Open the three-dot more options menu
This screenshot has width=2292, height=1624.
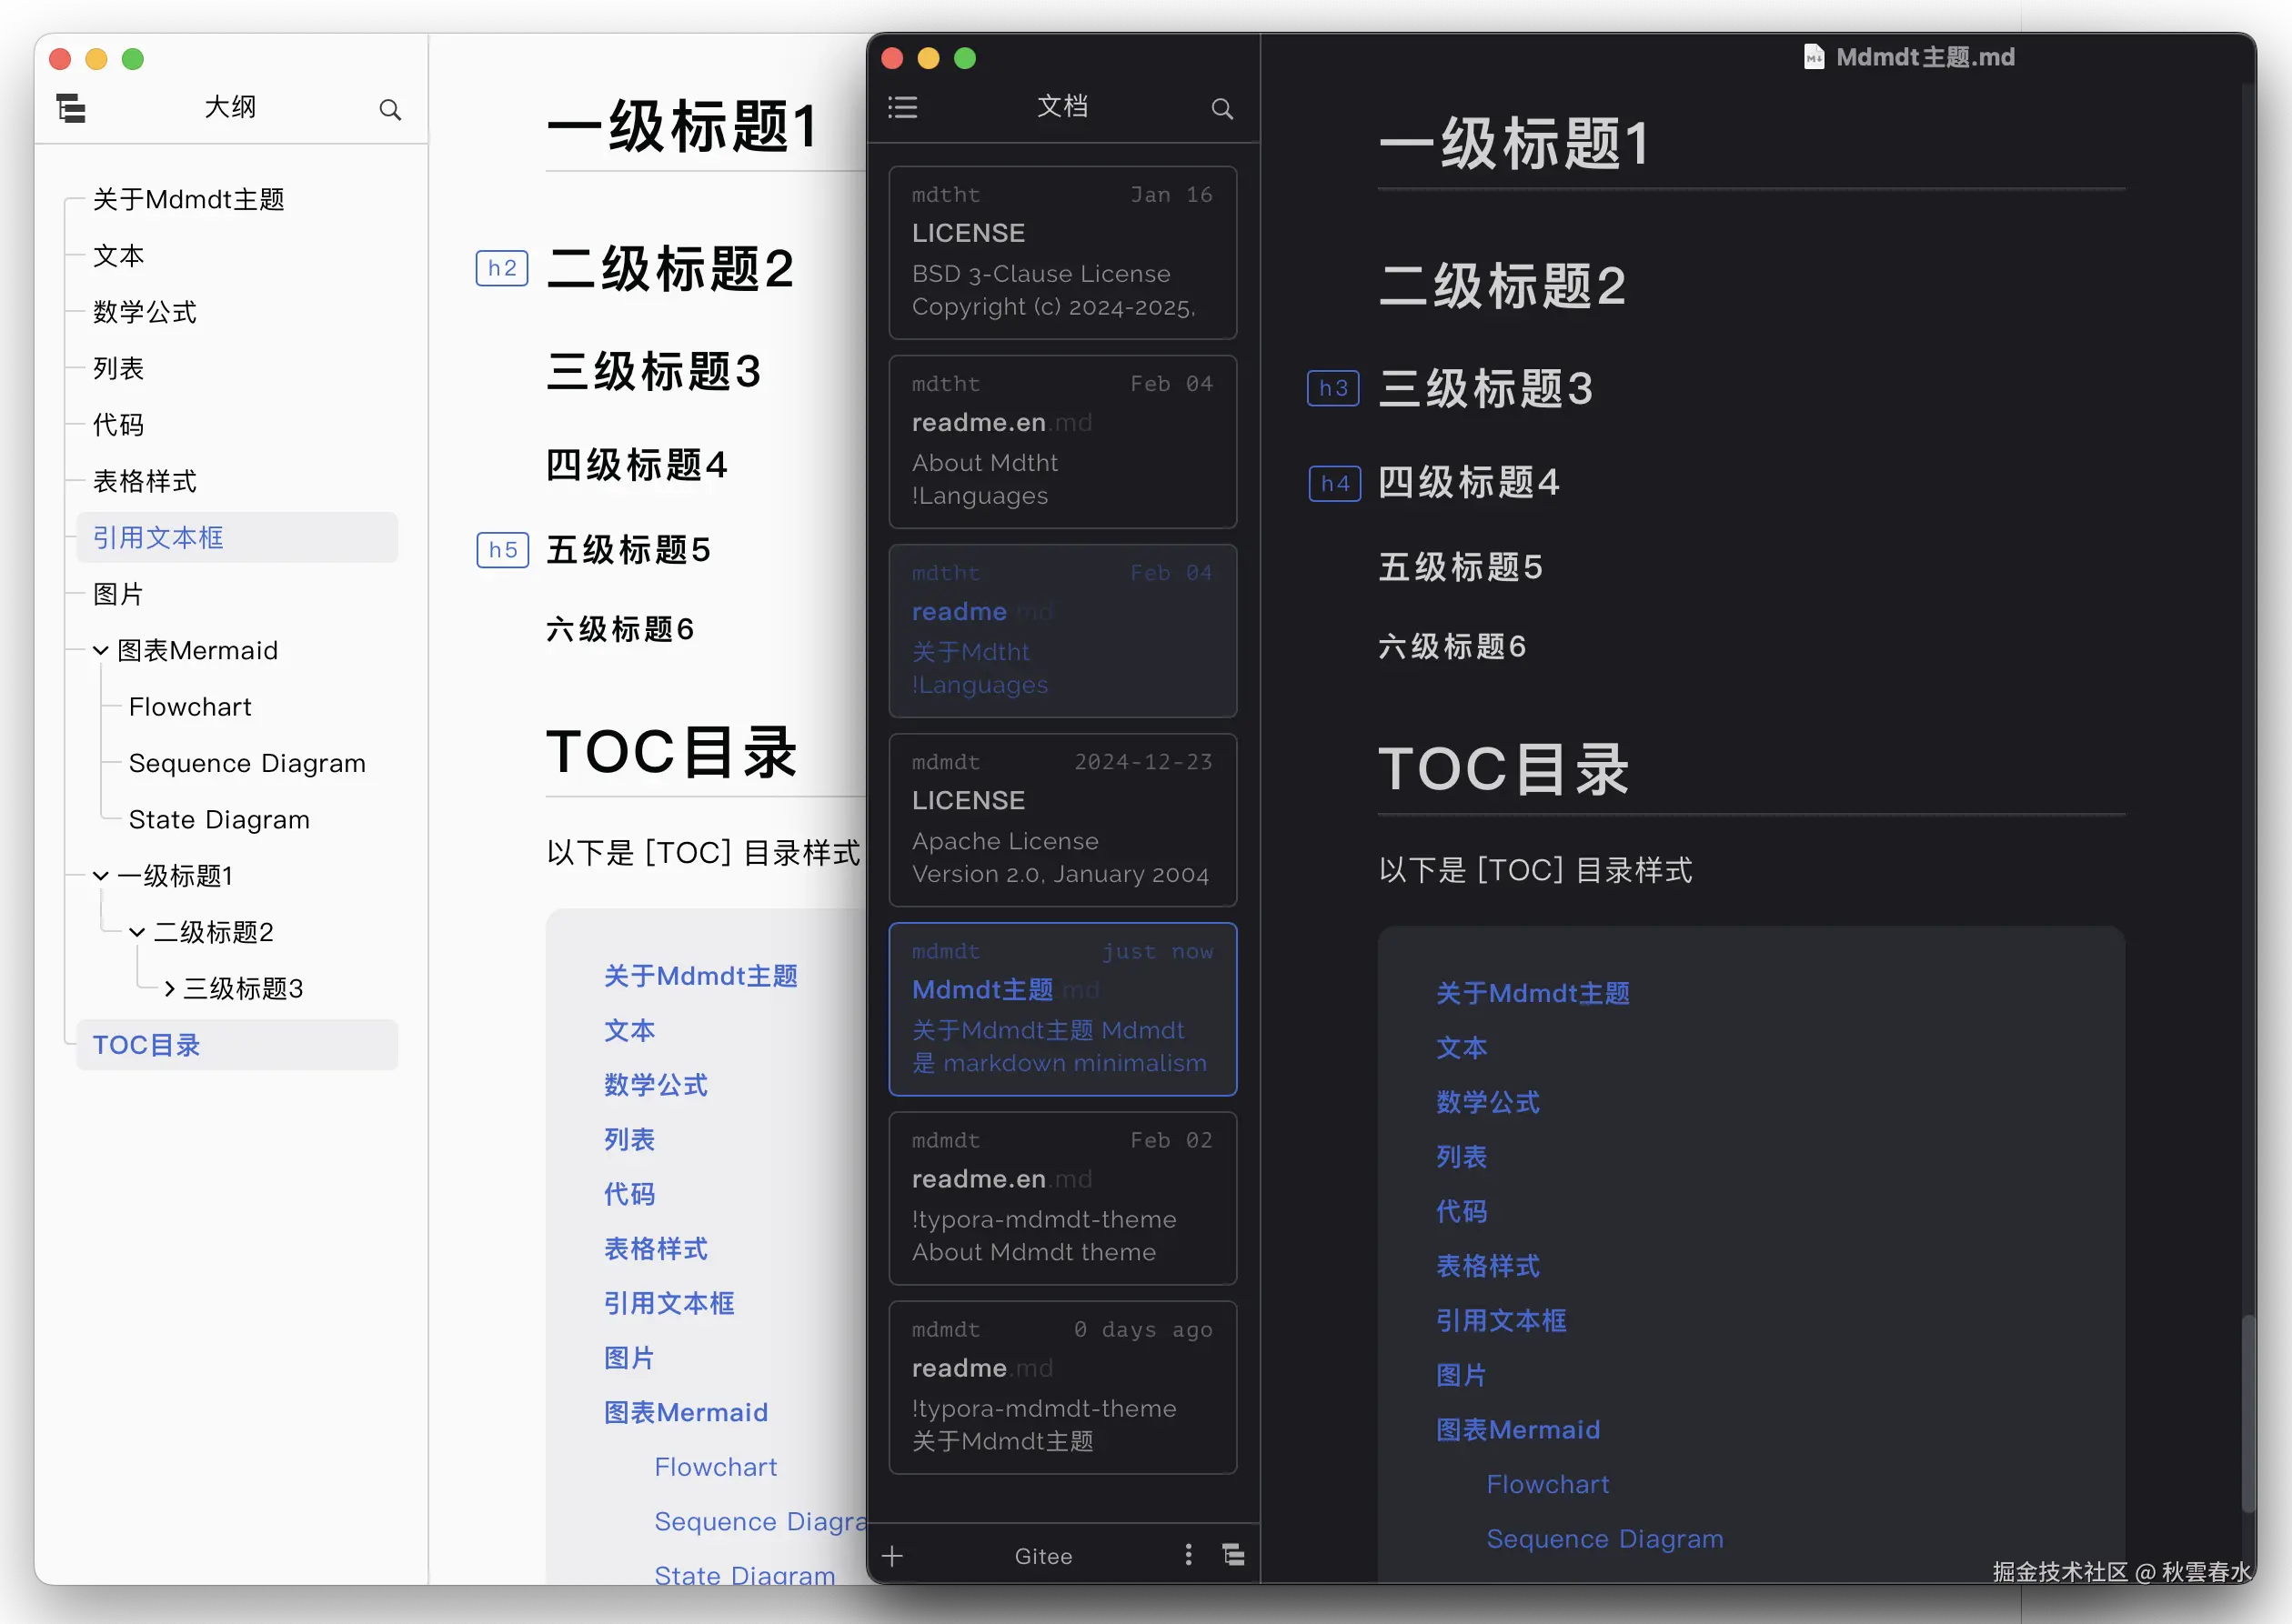[1188, 1555]
